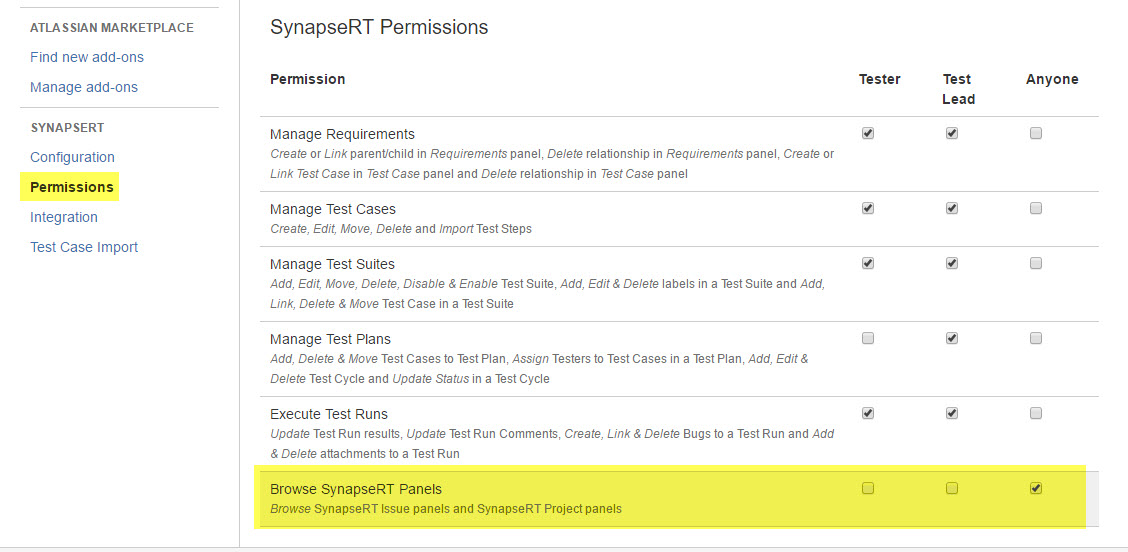Check Anyone for Manage Requirements
The image size is (1128, 552).
coord(1036,133)
